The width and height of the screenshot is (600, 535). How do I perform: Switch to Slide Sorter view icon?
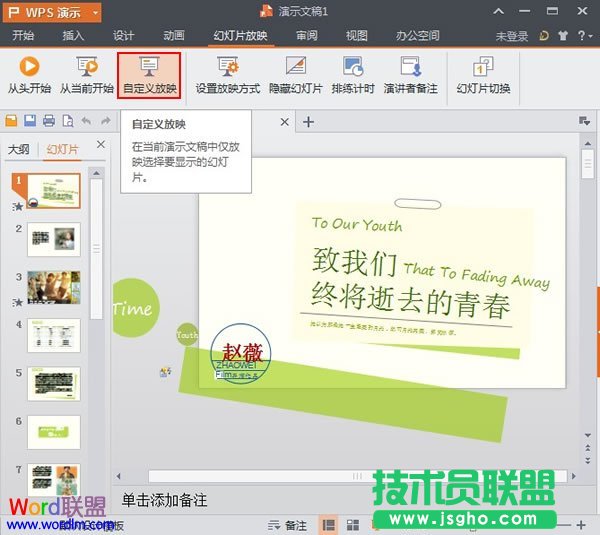pyautogui.click(x=353, y=525)
